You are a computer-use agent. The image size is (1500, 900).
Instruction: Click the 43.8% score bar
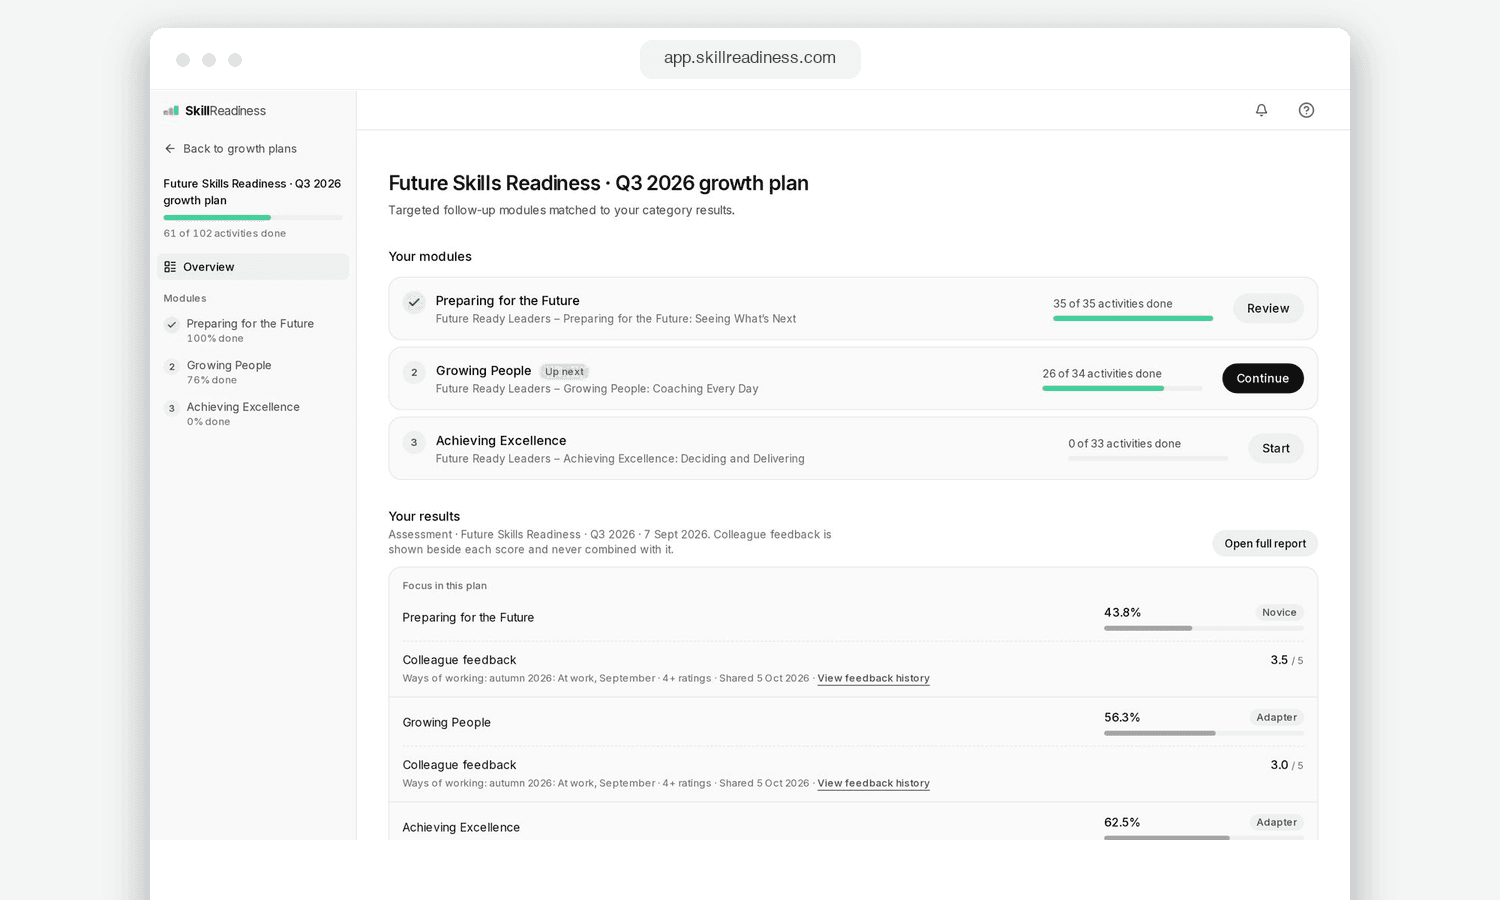[x=1204, y=628]
